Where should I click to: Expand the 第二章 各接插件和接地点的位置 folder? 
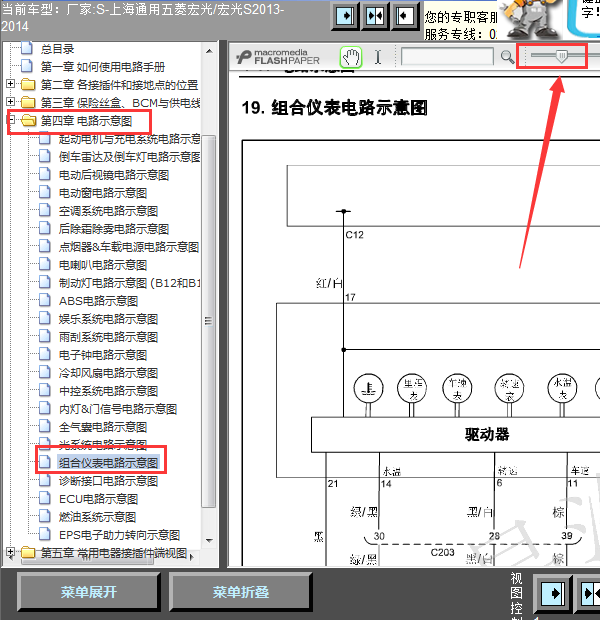pos(11,83)
